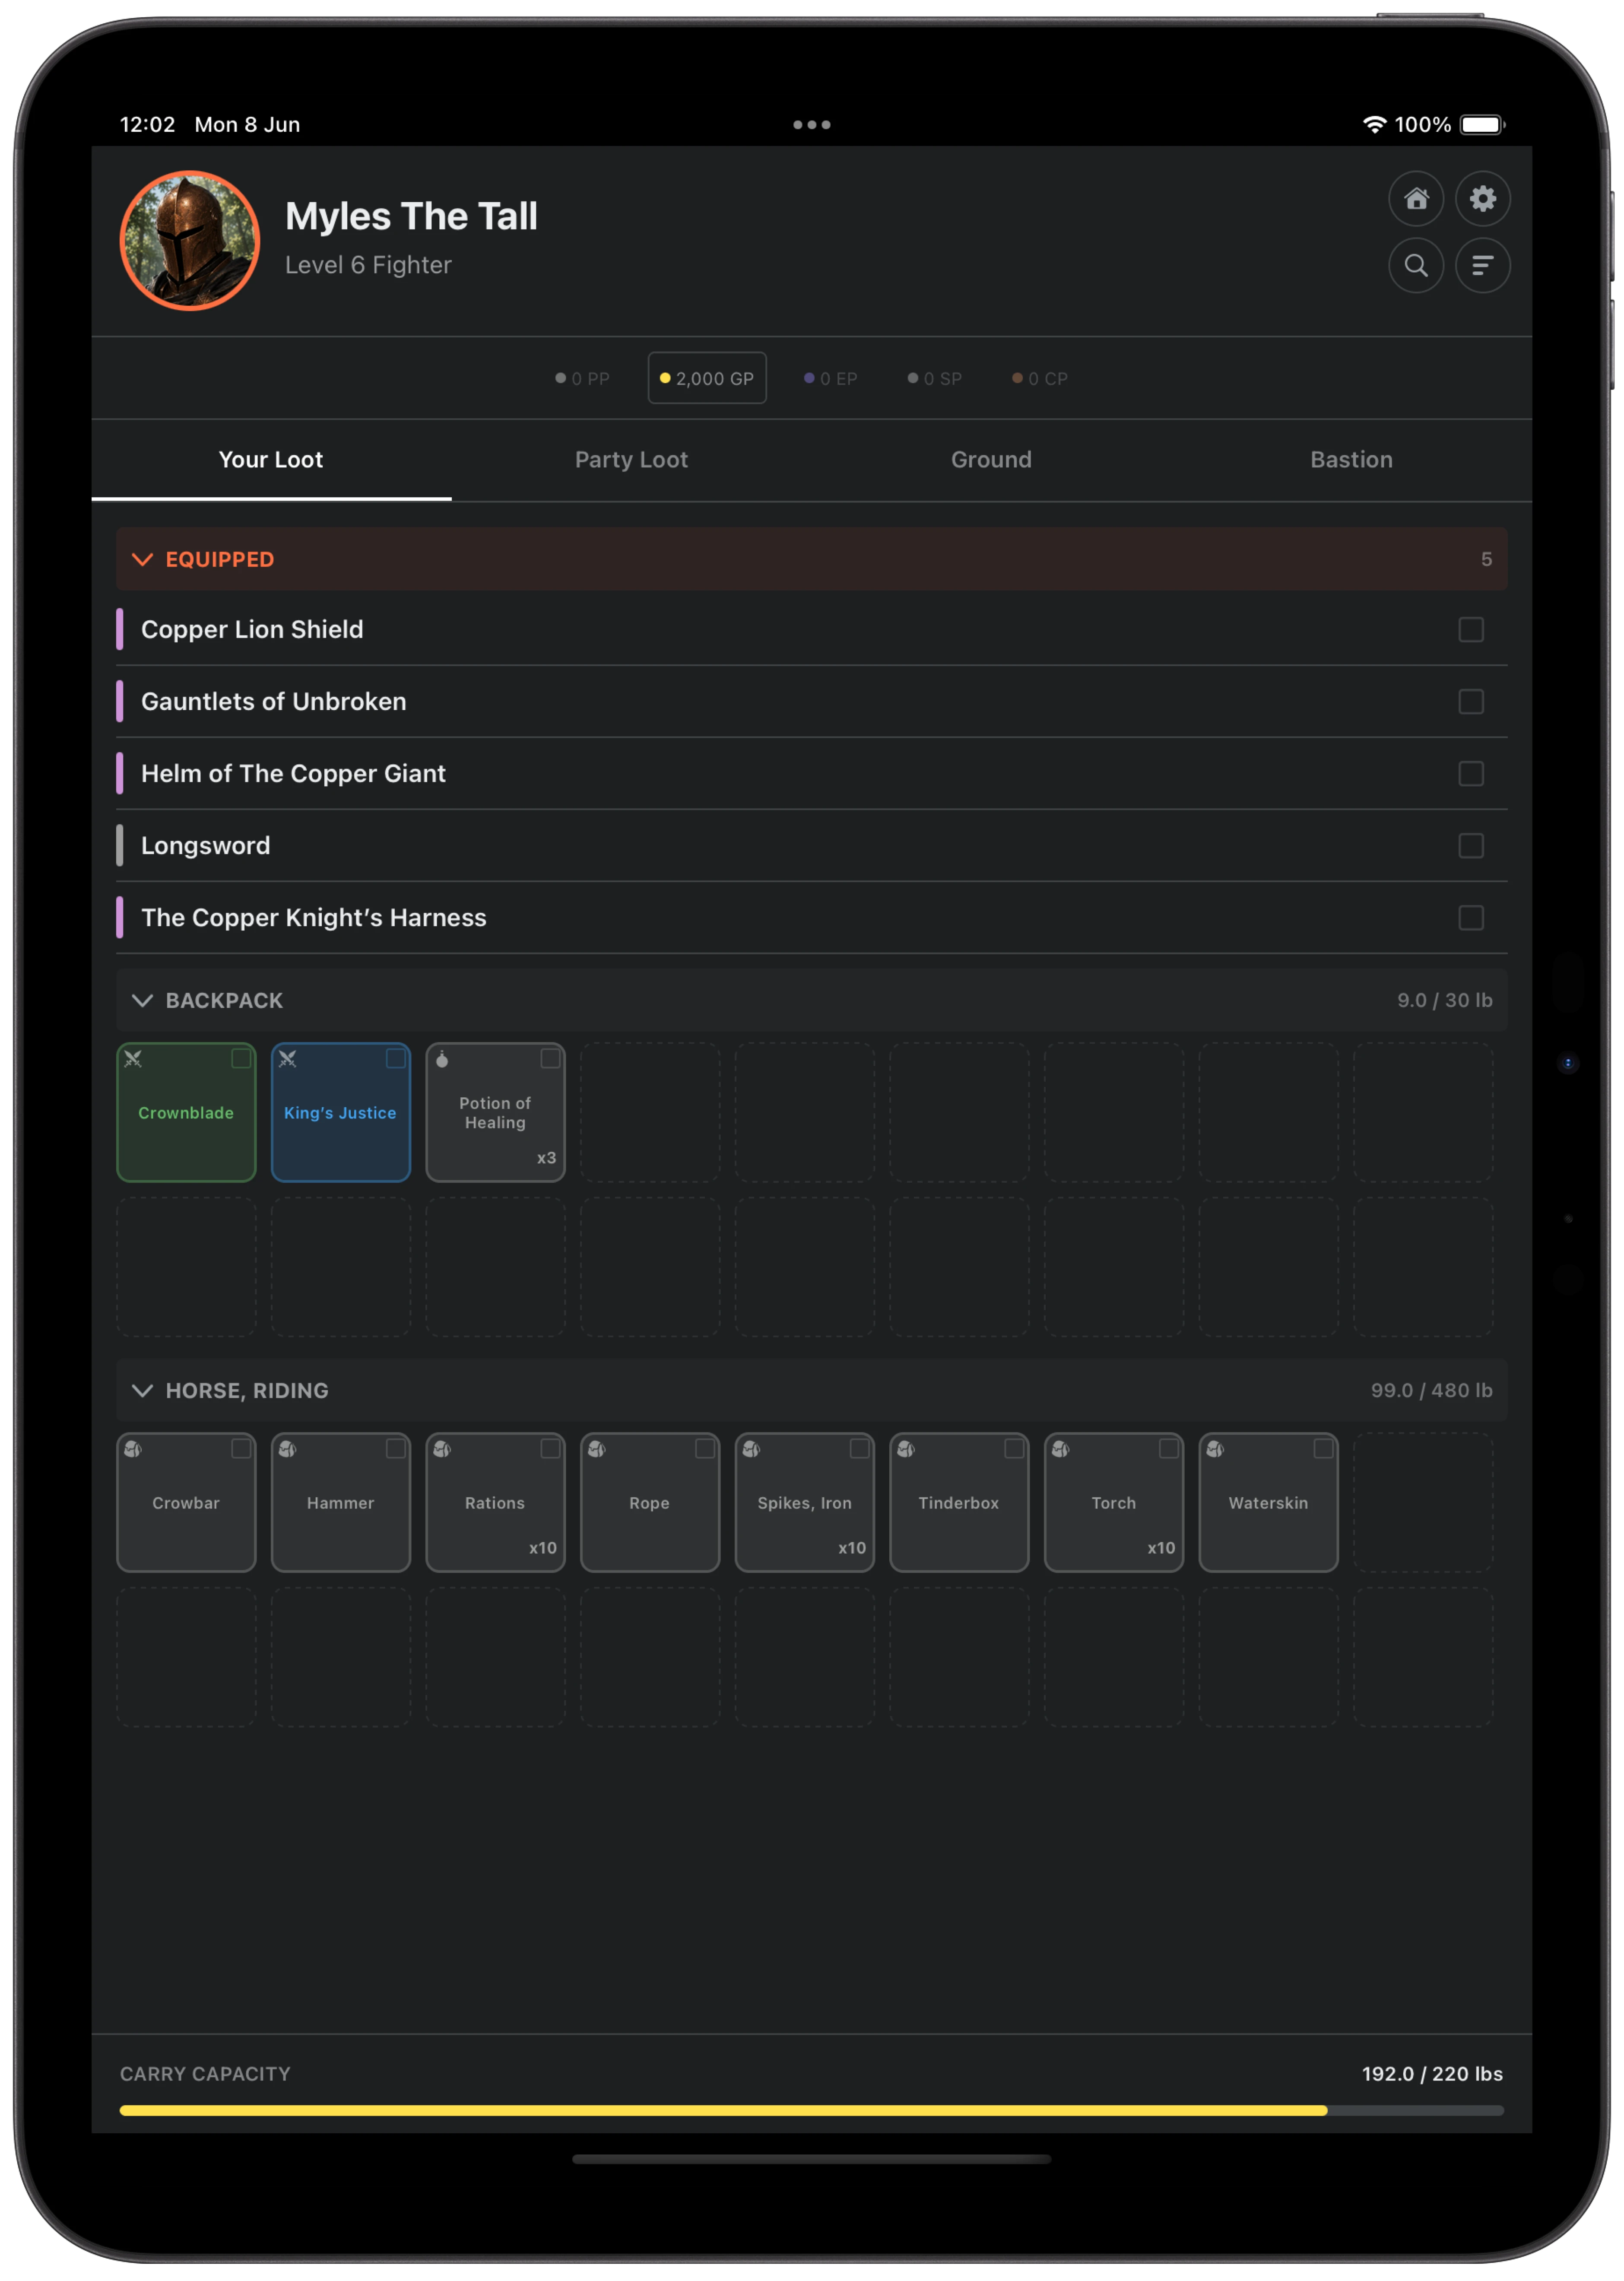This screenshot has height=2281, width=1624.
Task: Tap the Myles The Tall name
Action: click(411, 217)
